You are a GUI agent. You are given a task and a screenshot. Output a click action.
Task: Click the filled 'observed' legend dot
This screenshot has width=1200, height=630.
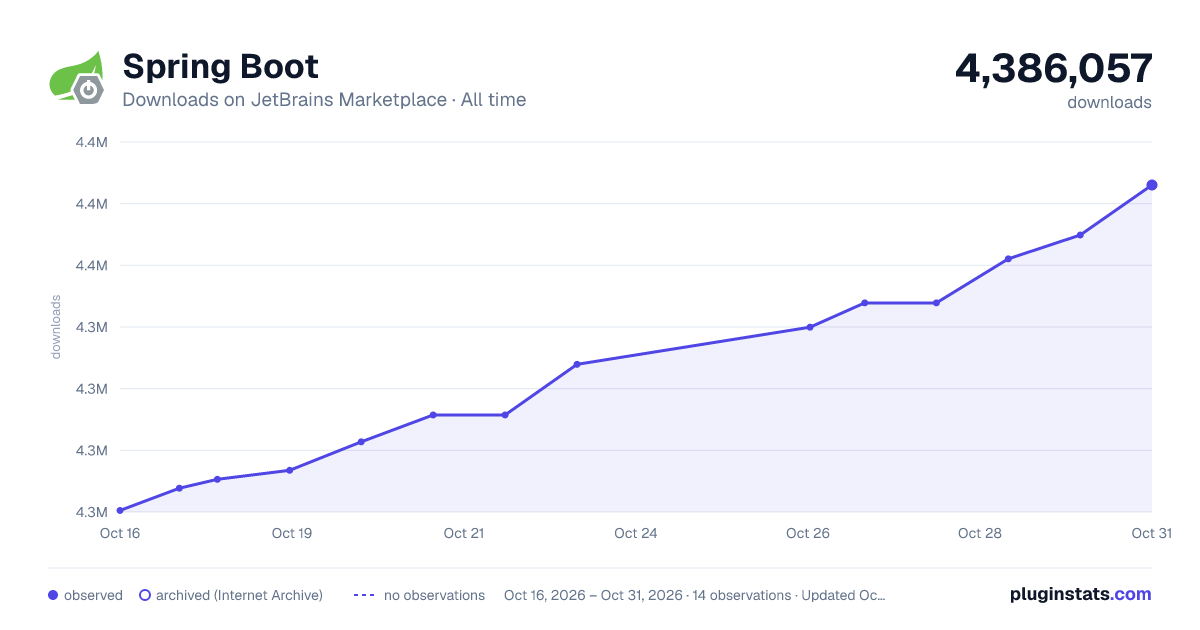click(x=53, y=595)
